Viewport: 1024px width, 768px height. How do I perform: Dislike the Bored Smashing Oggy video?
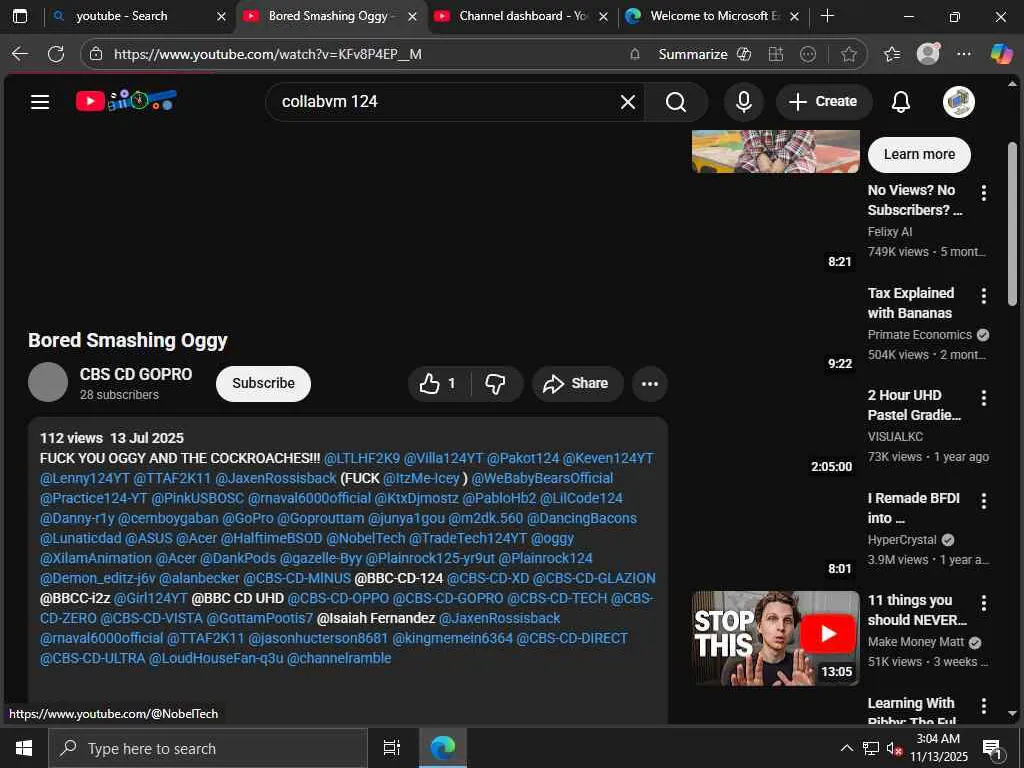[496, 383]
